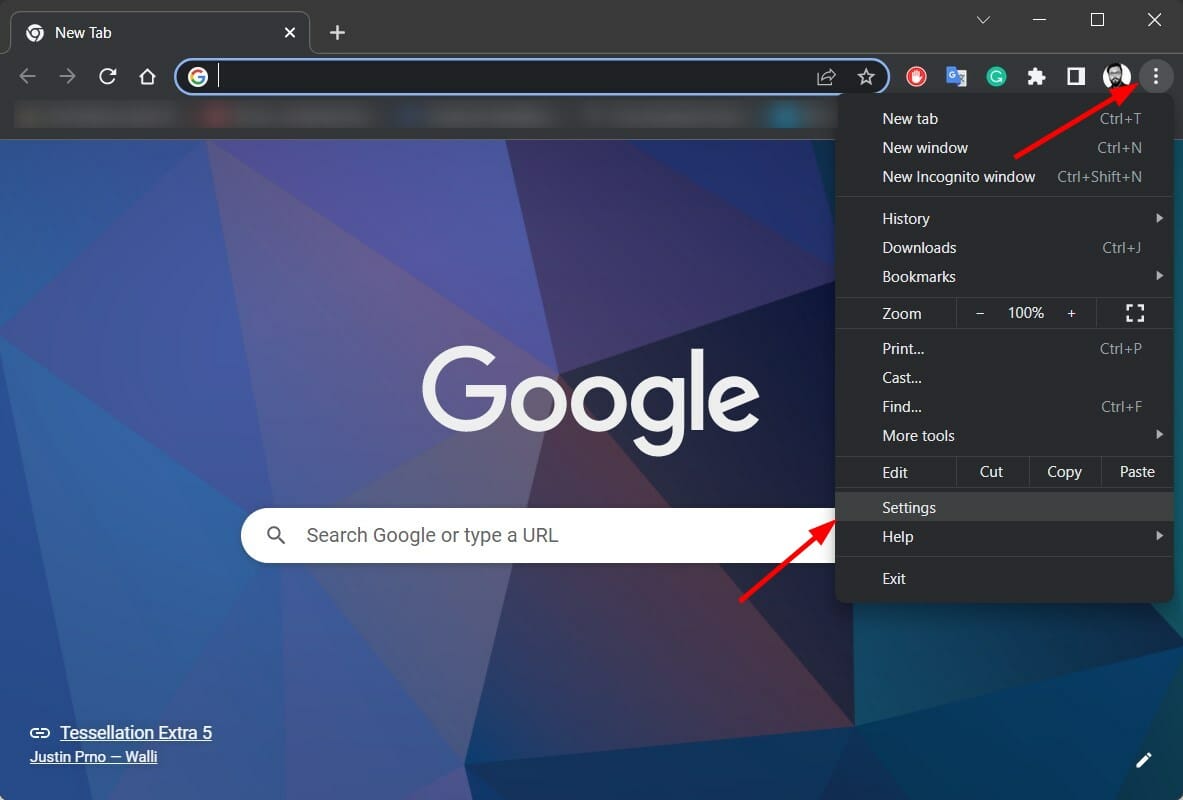Open the Google Translate extension
The height and width of the screenshot is (800, 1183).
pos(956,76)
